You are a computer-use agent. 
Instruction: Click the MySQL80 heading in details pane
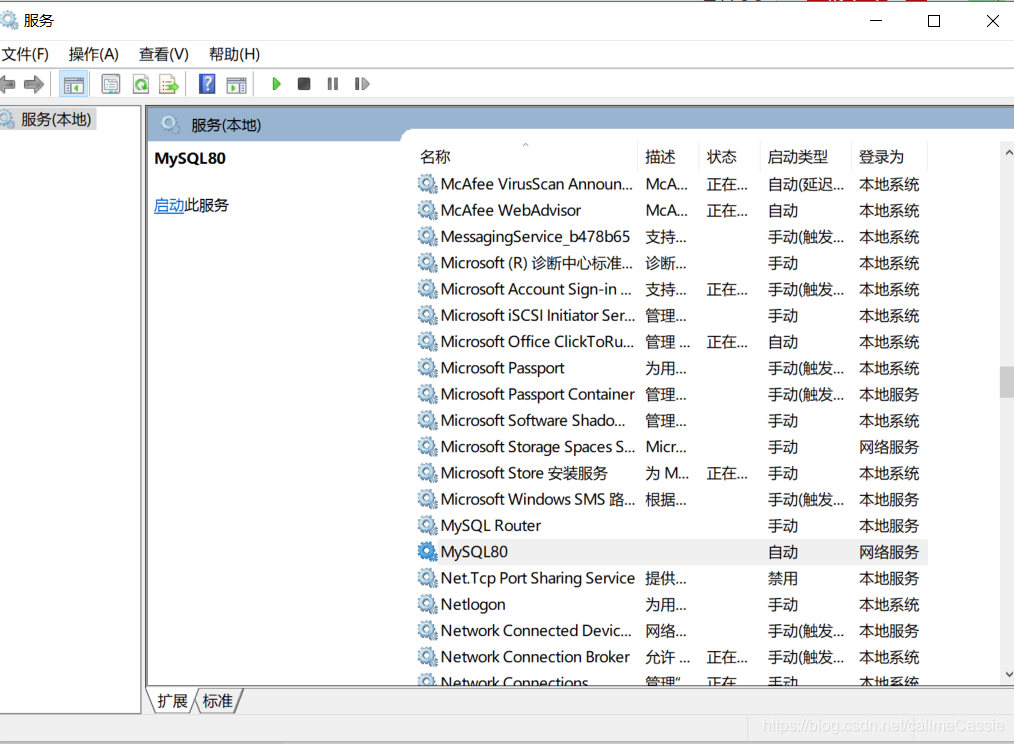pyautogui.click(x=190, y=159)
